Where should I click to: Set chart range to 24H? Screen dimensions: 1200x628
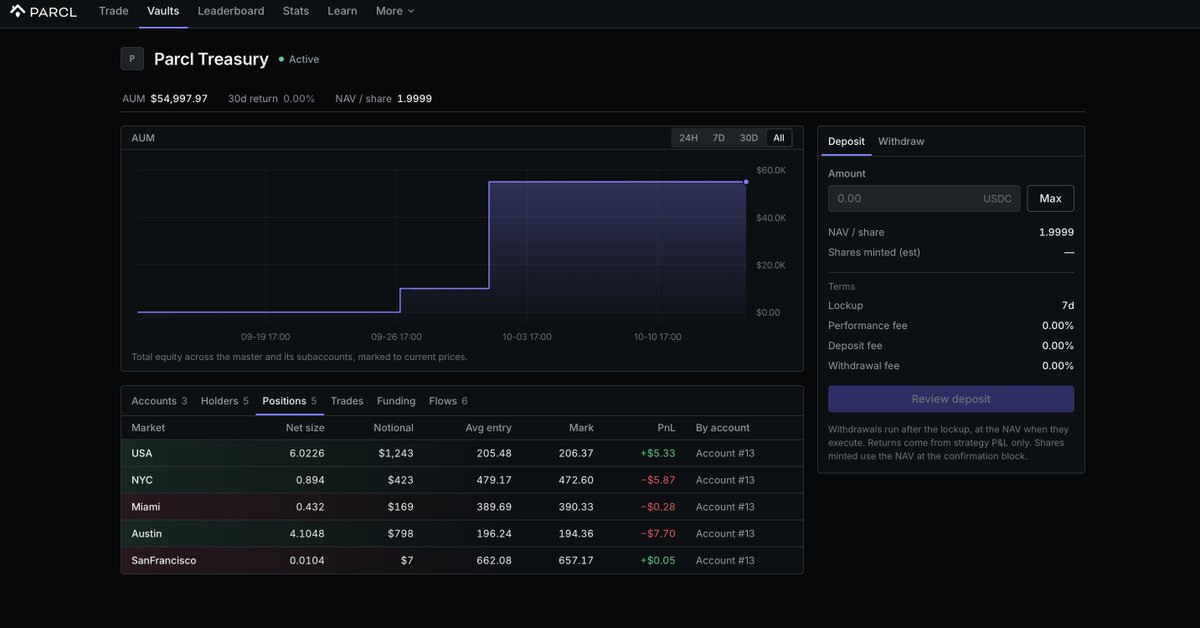tap(689, 138)
